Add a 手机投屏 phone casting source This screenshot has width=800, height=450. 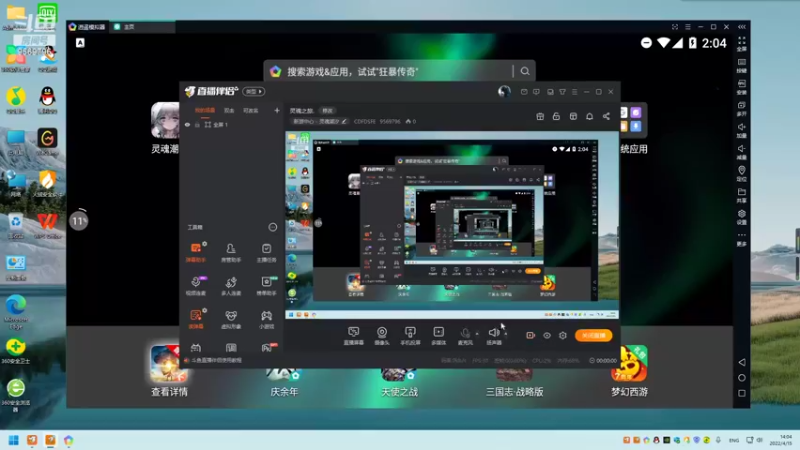tap(410, 336)
